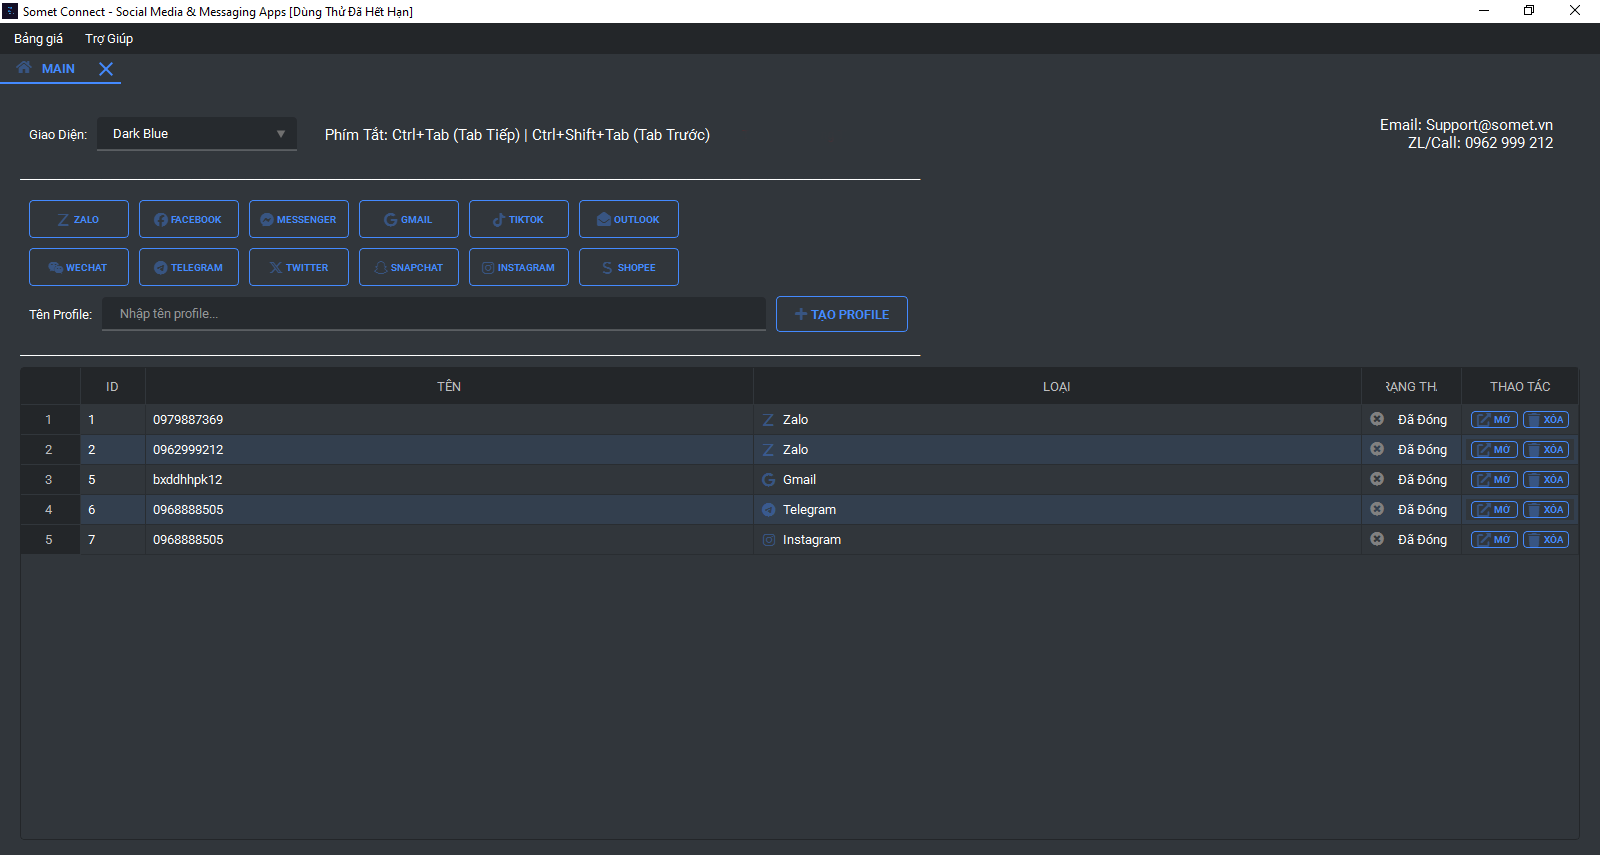Image resolution: width=1600 pixels, height=855 pixels.
Task: Select the Snapchat platform button
Action: pyautogui.click(x=409, y=267)
